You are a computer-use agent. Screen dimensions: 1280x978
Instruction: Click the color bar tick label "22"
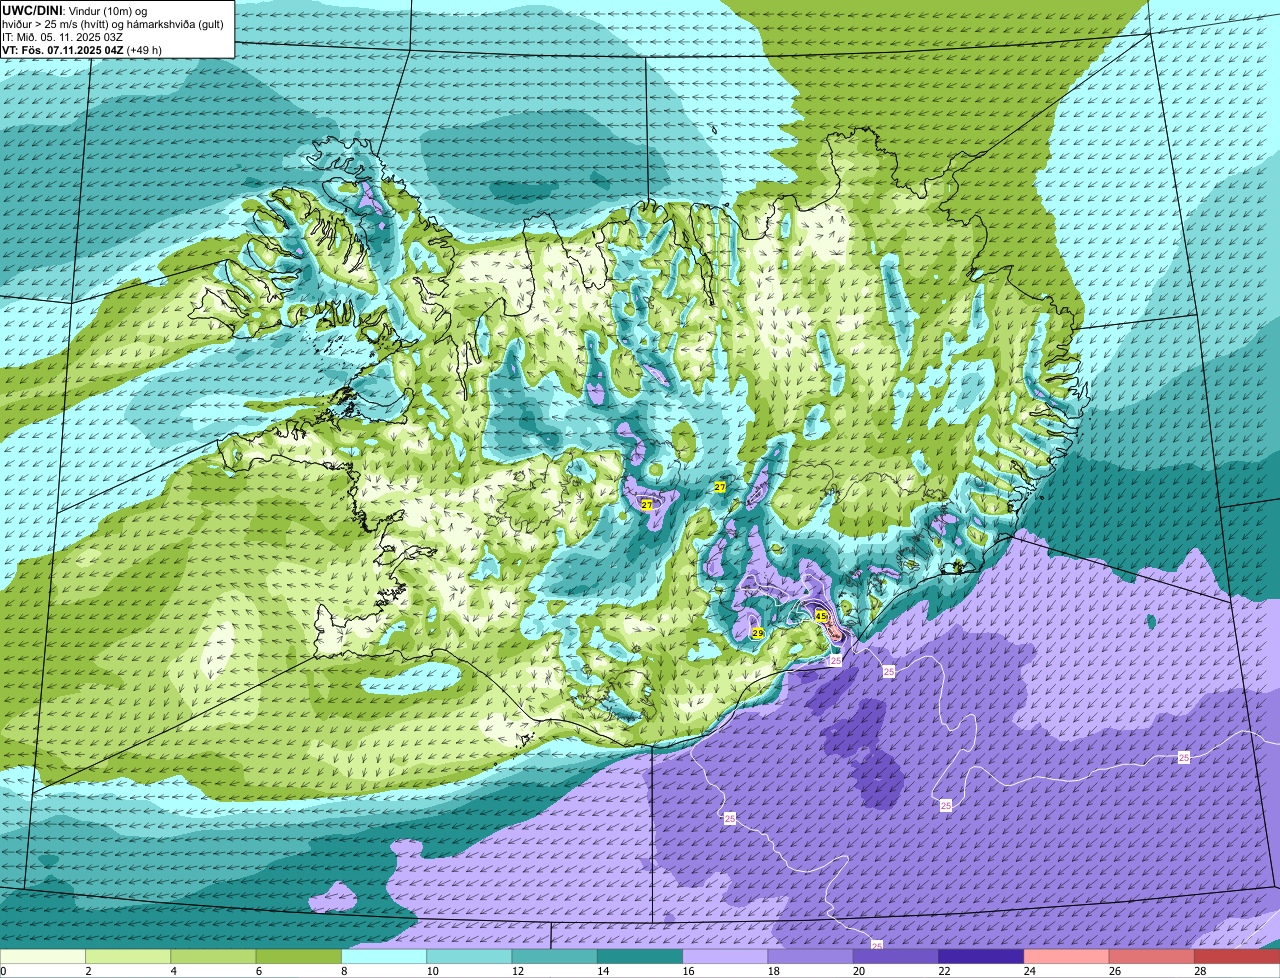click(944, 971)
